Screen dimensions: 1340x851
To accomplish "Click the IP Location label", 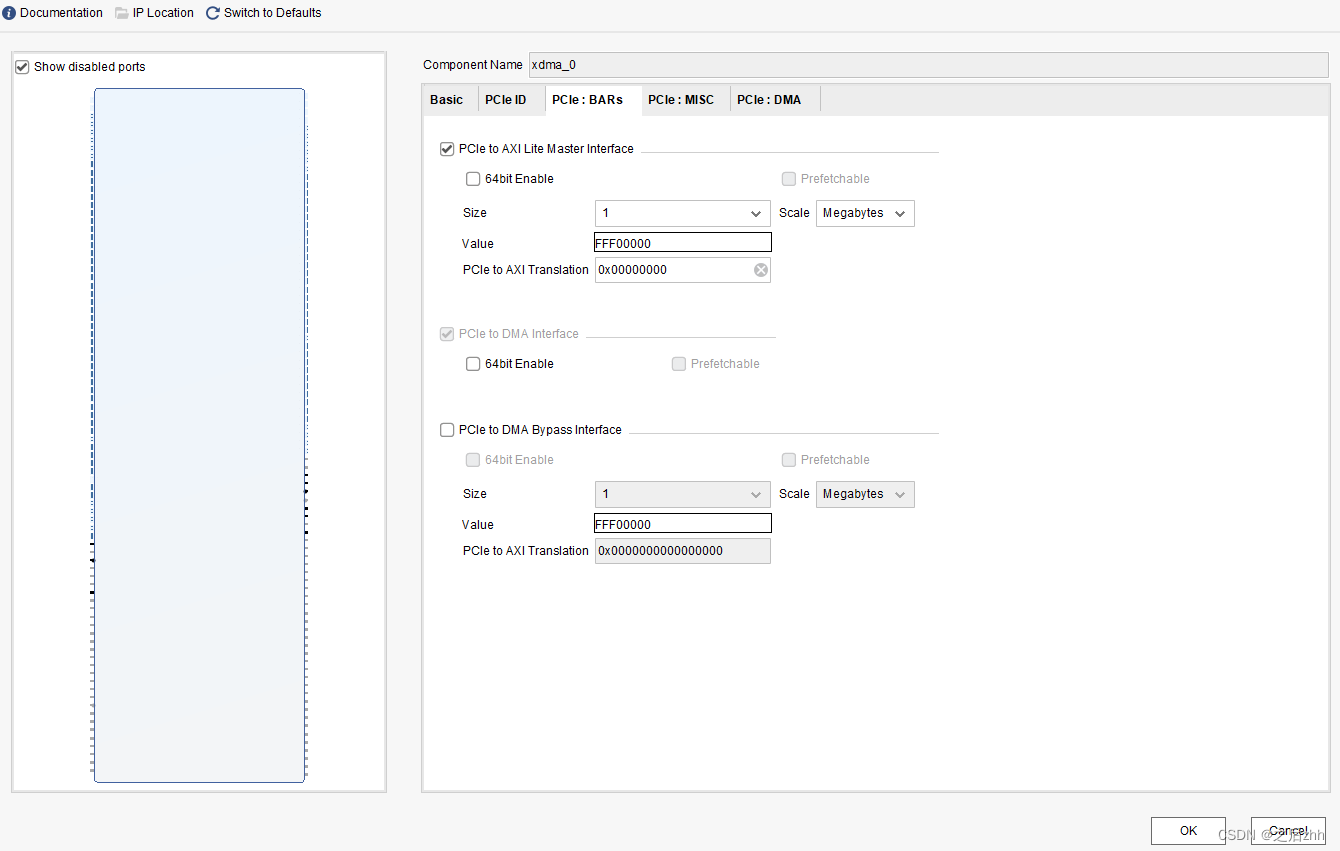I will point(163,13).
